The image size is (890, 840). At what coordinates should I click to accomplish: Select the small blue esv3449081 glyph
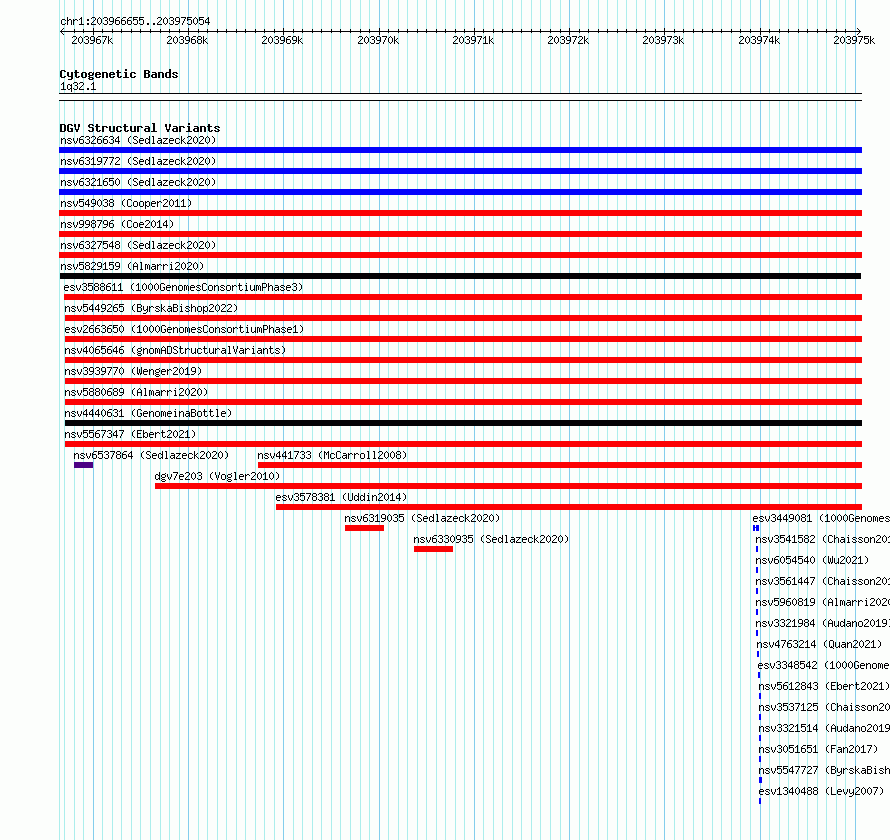756,528
